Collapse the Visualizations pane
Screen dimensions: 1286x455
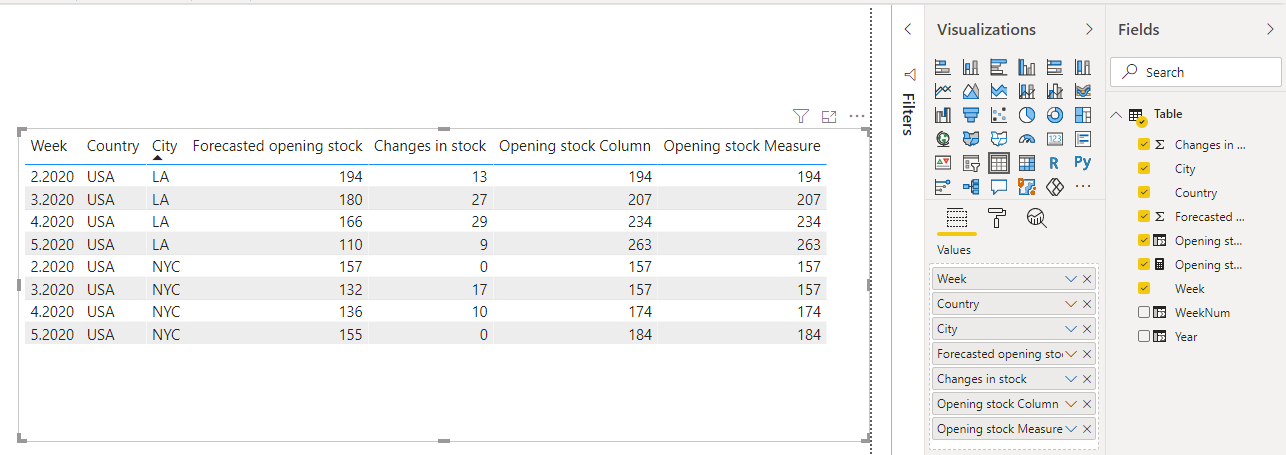1089,30
